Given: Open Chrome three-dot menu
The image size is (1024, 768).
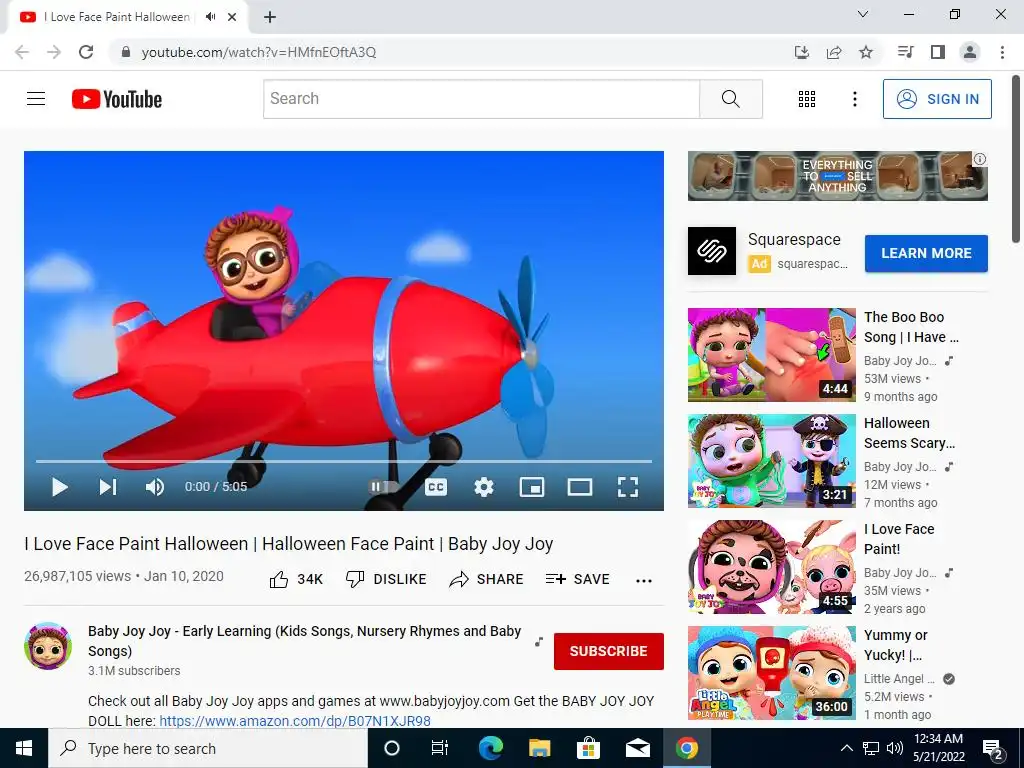Looking at the screenshot, I should [x=1002, y=52].
